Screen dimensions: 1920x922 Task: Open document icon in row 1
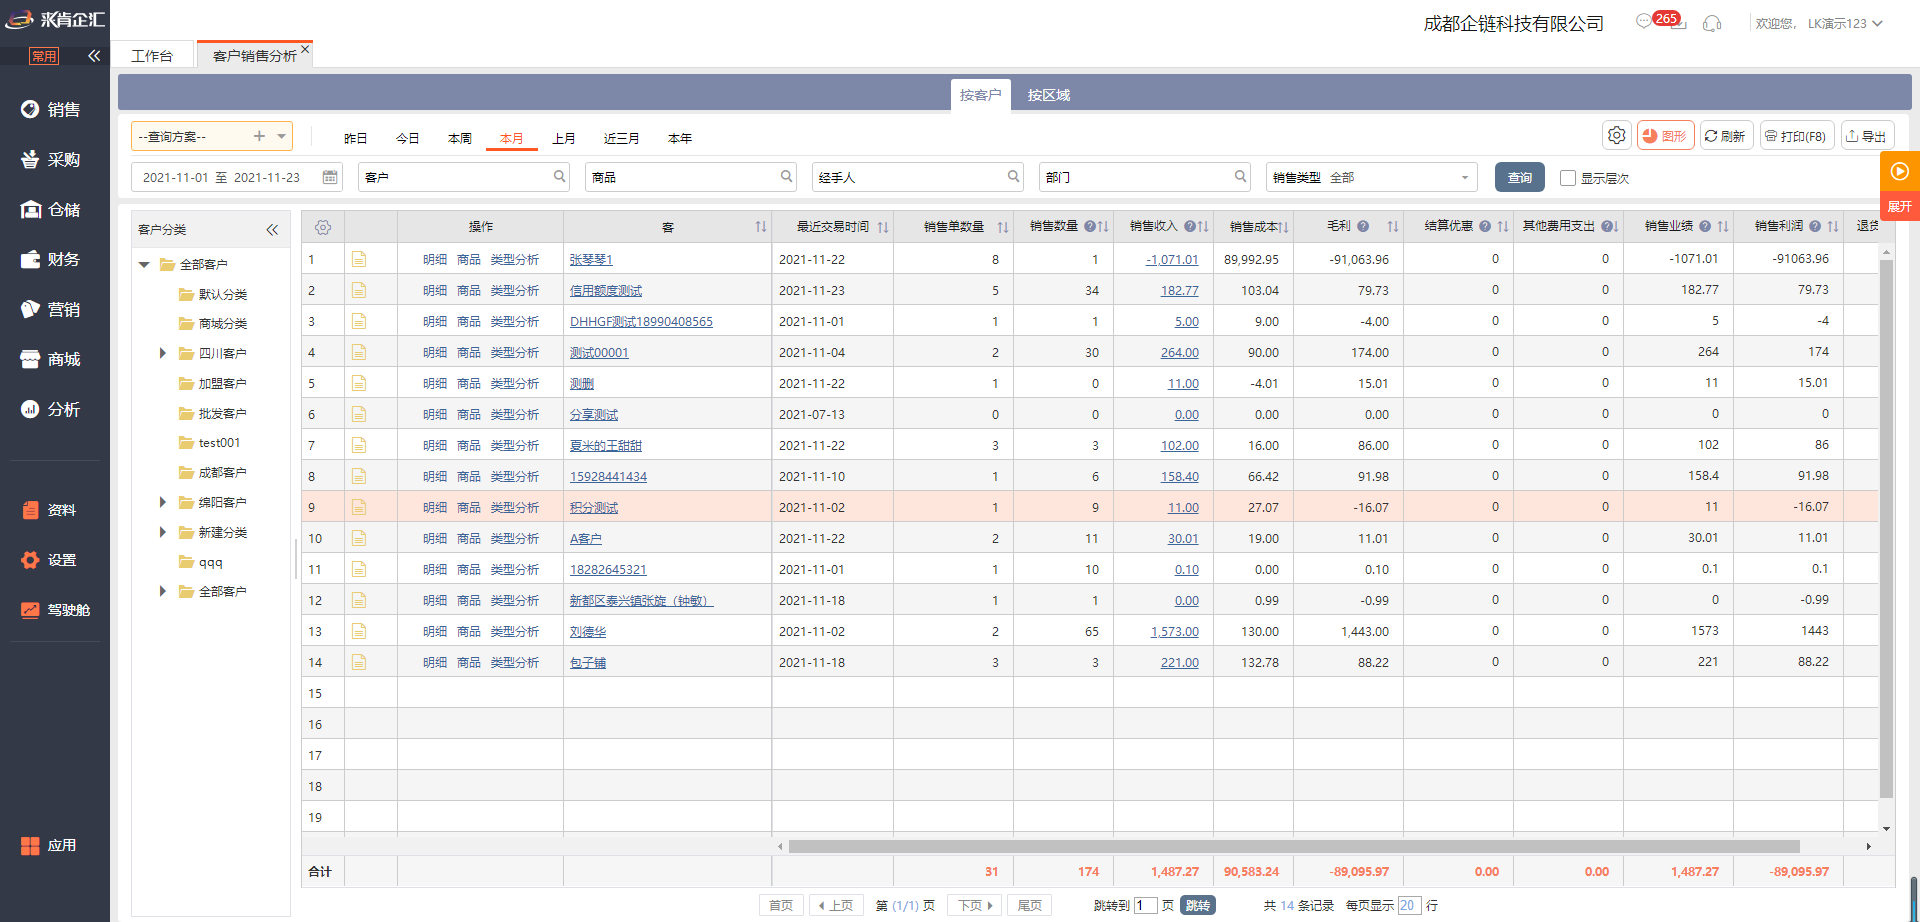[x=359, y=259]
